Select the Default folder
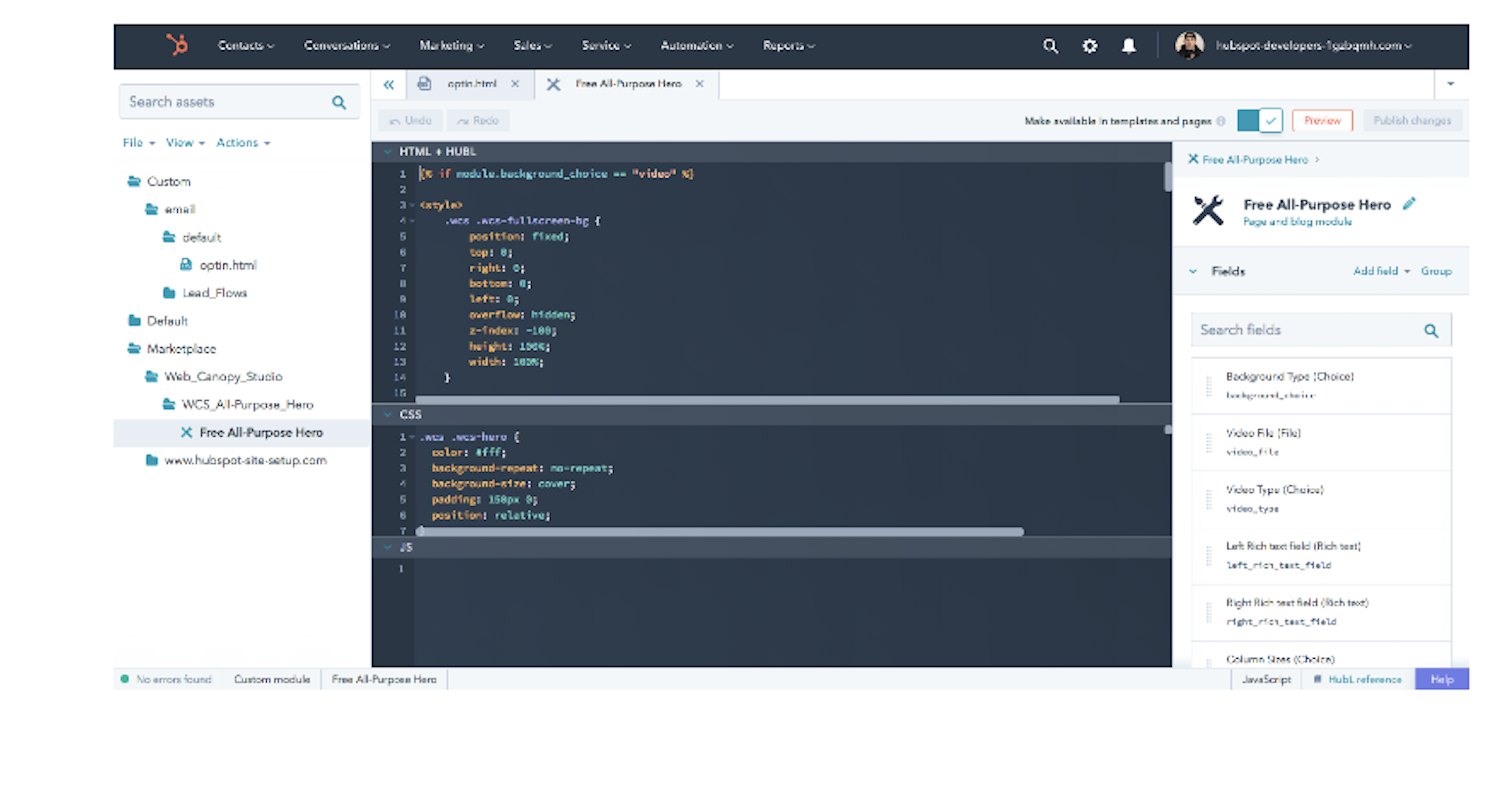Image resolution: width=1512 pixels, height=798 pixels. 158,321
